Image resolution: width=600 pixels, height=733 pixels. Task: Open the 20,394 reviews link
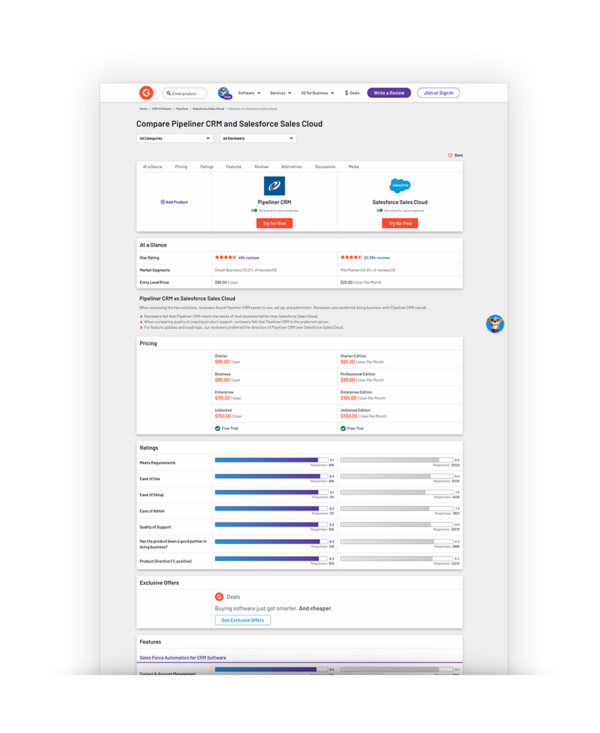pos(377,258)
